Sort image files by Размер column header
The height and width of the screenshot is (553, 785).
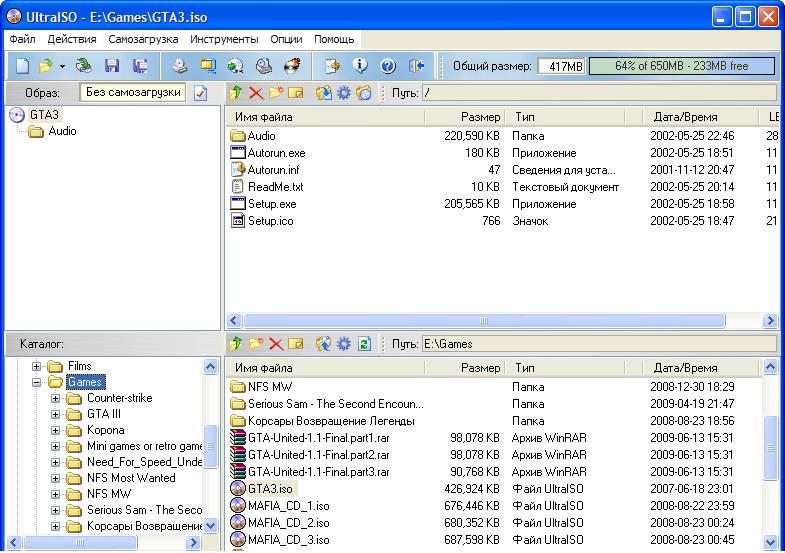pos(465,117)
